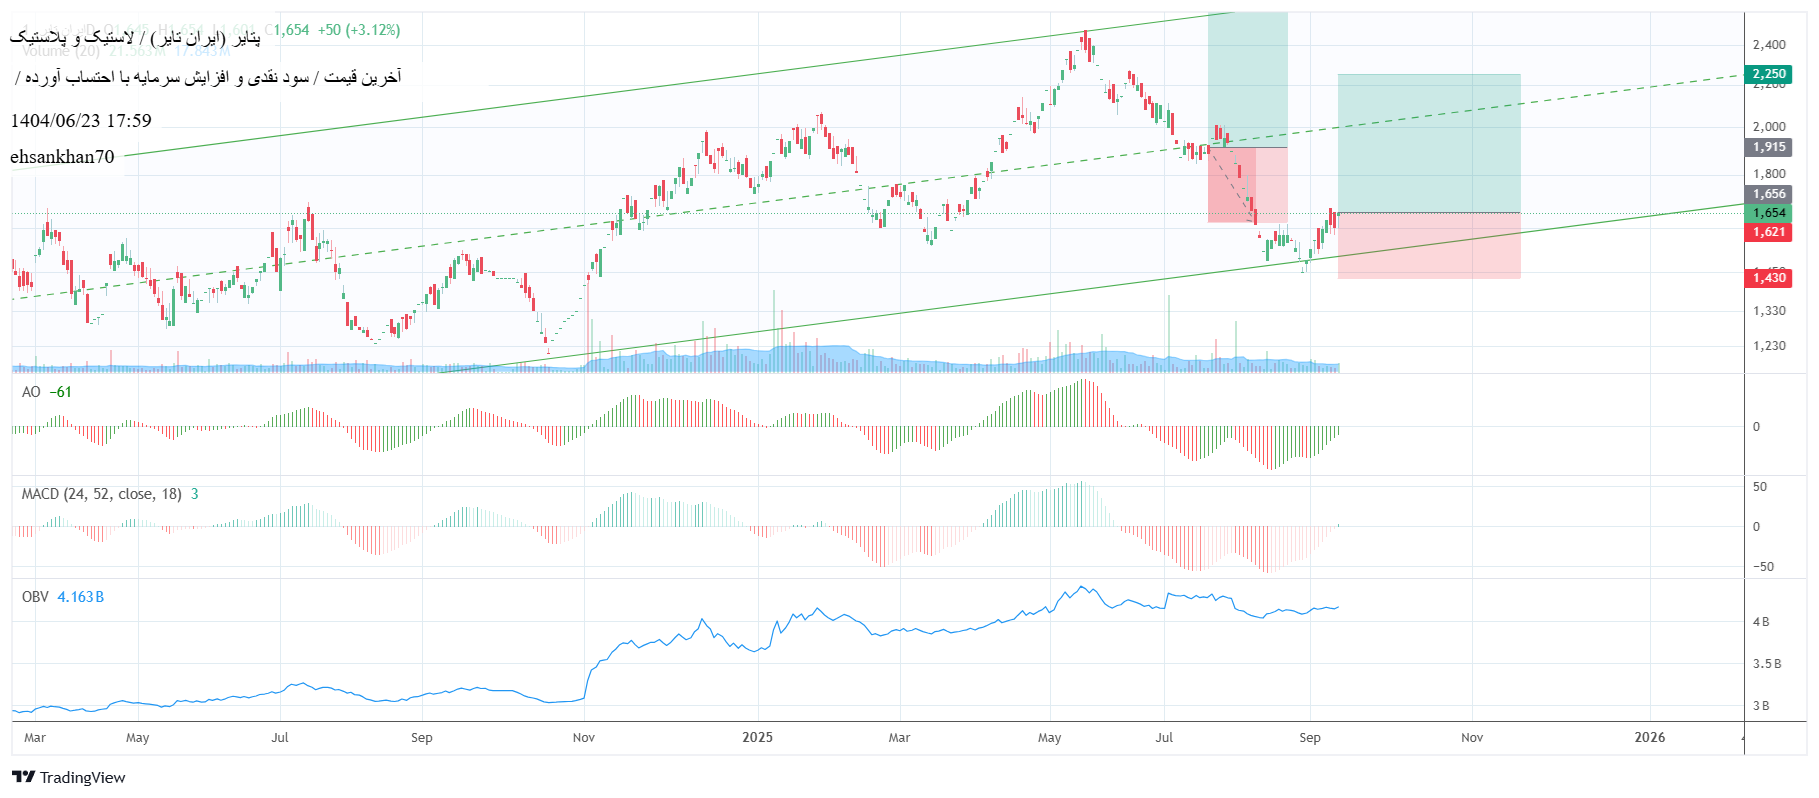Click the OBV value 4.163B
1819x798 pixels.
pos(80,597)
